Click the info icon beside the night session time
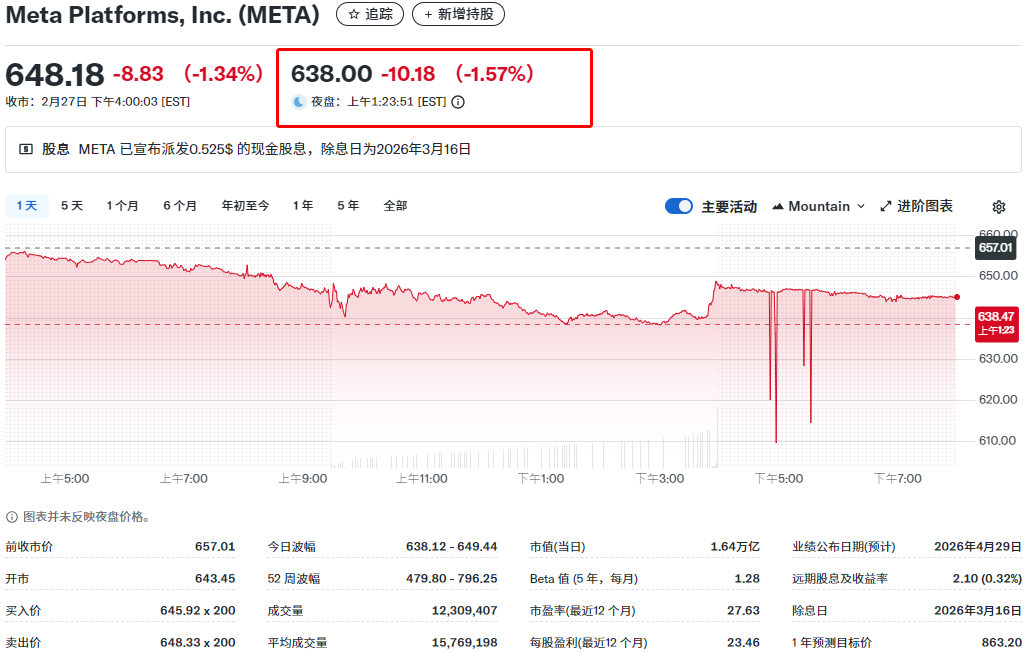This screenshot has height=653, width=1030. 458,101
